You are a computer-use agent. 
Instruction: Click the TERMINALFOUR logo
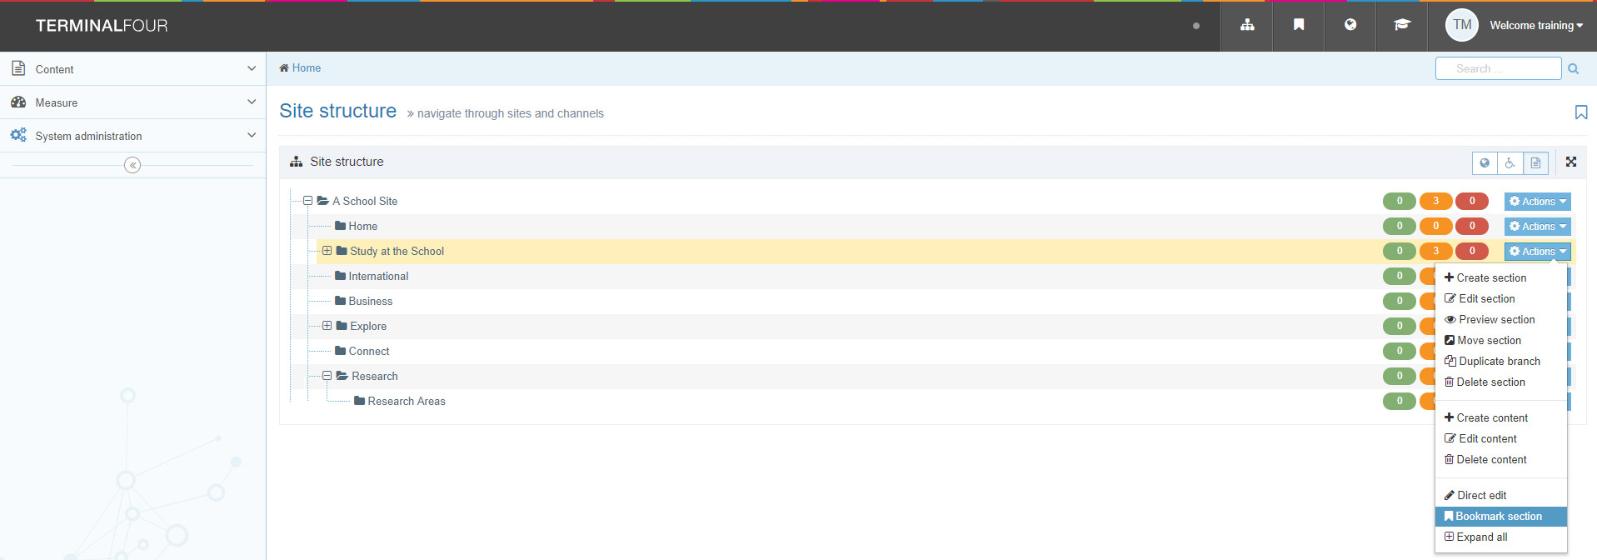(102, 25)
